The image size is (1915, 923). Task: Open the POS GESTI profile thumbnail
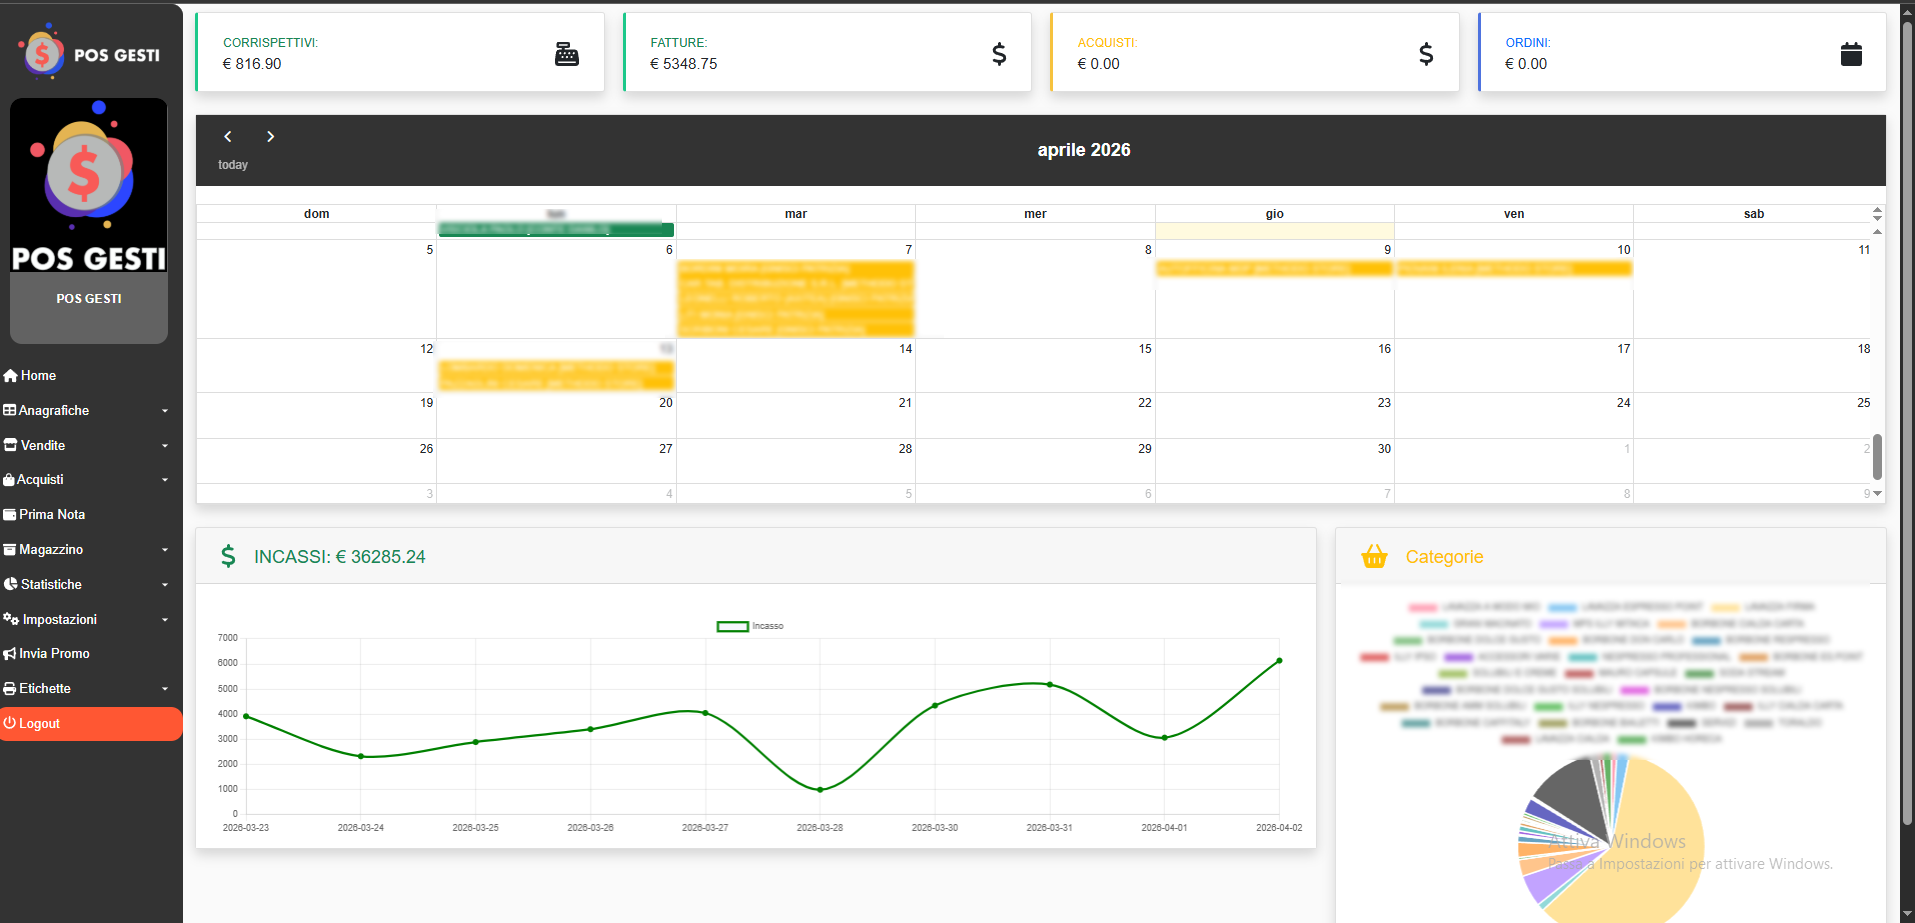[89, 186]
